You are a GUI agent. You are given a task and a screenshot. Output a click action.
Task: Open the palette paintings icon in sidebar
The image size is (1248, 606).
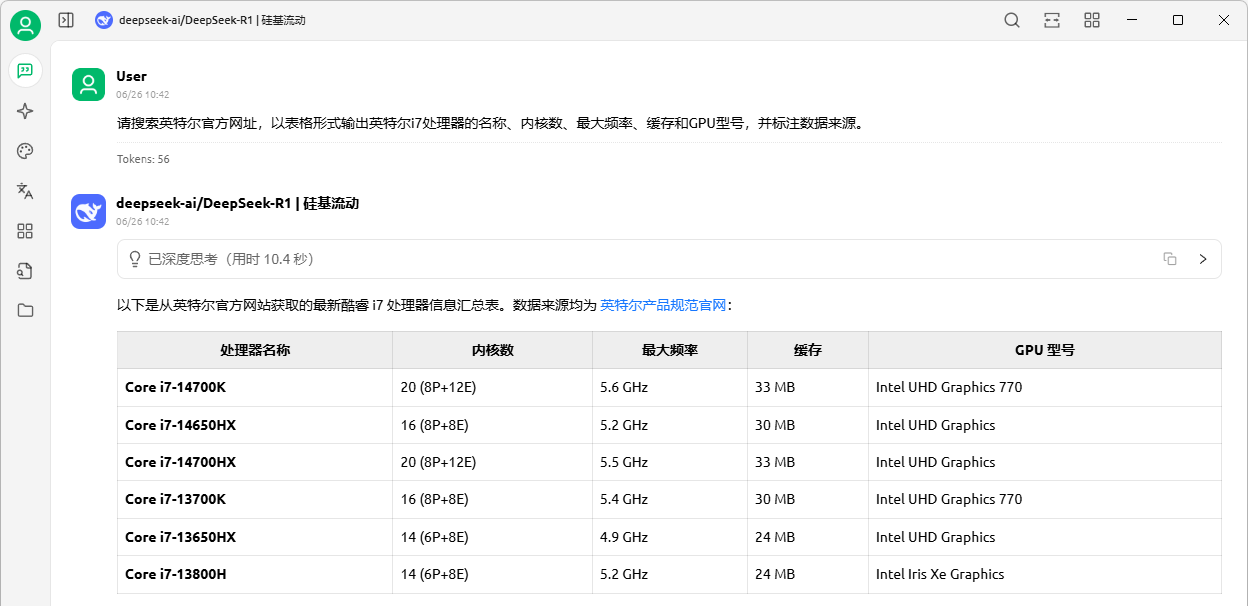click(25, 151)
